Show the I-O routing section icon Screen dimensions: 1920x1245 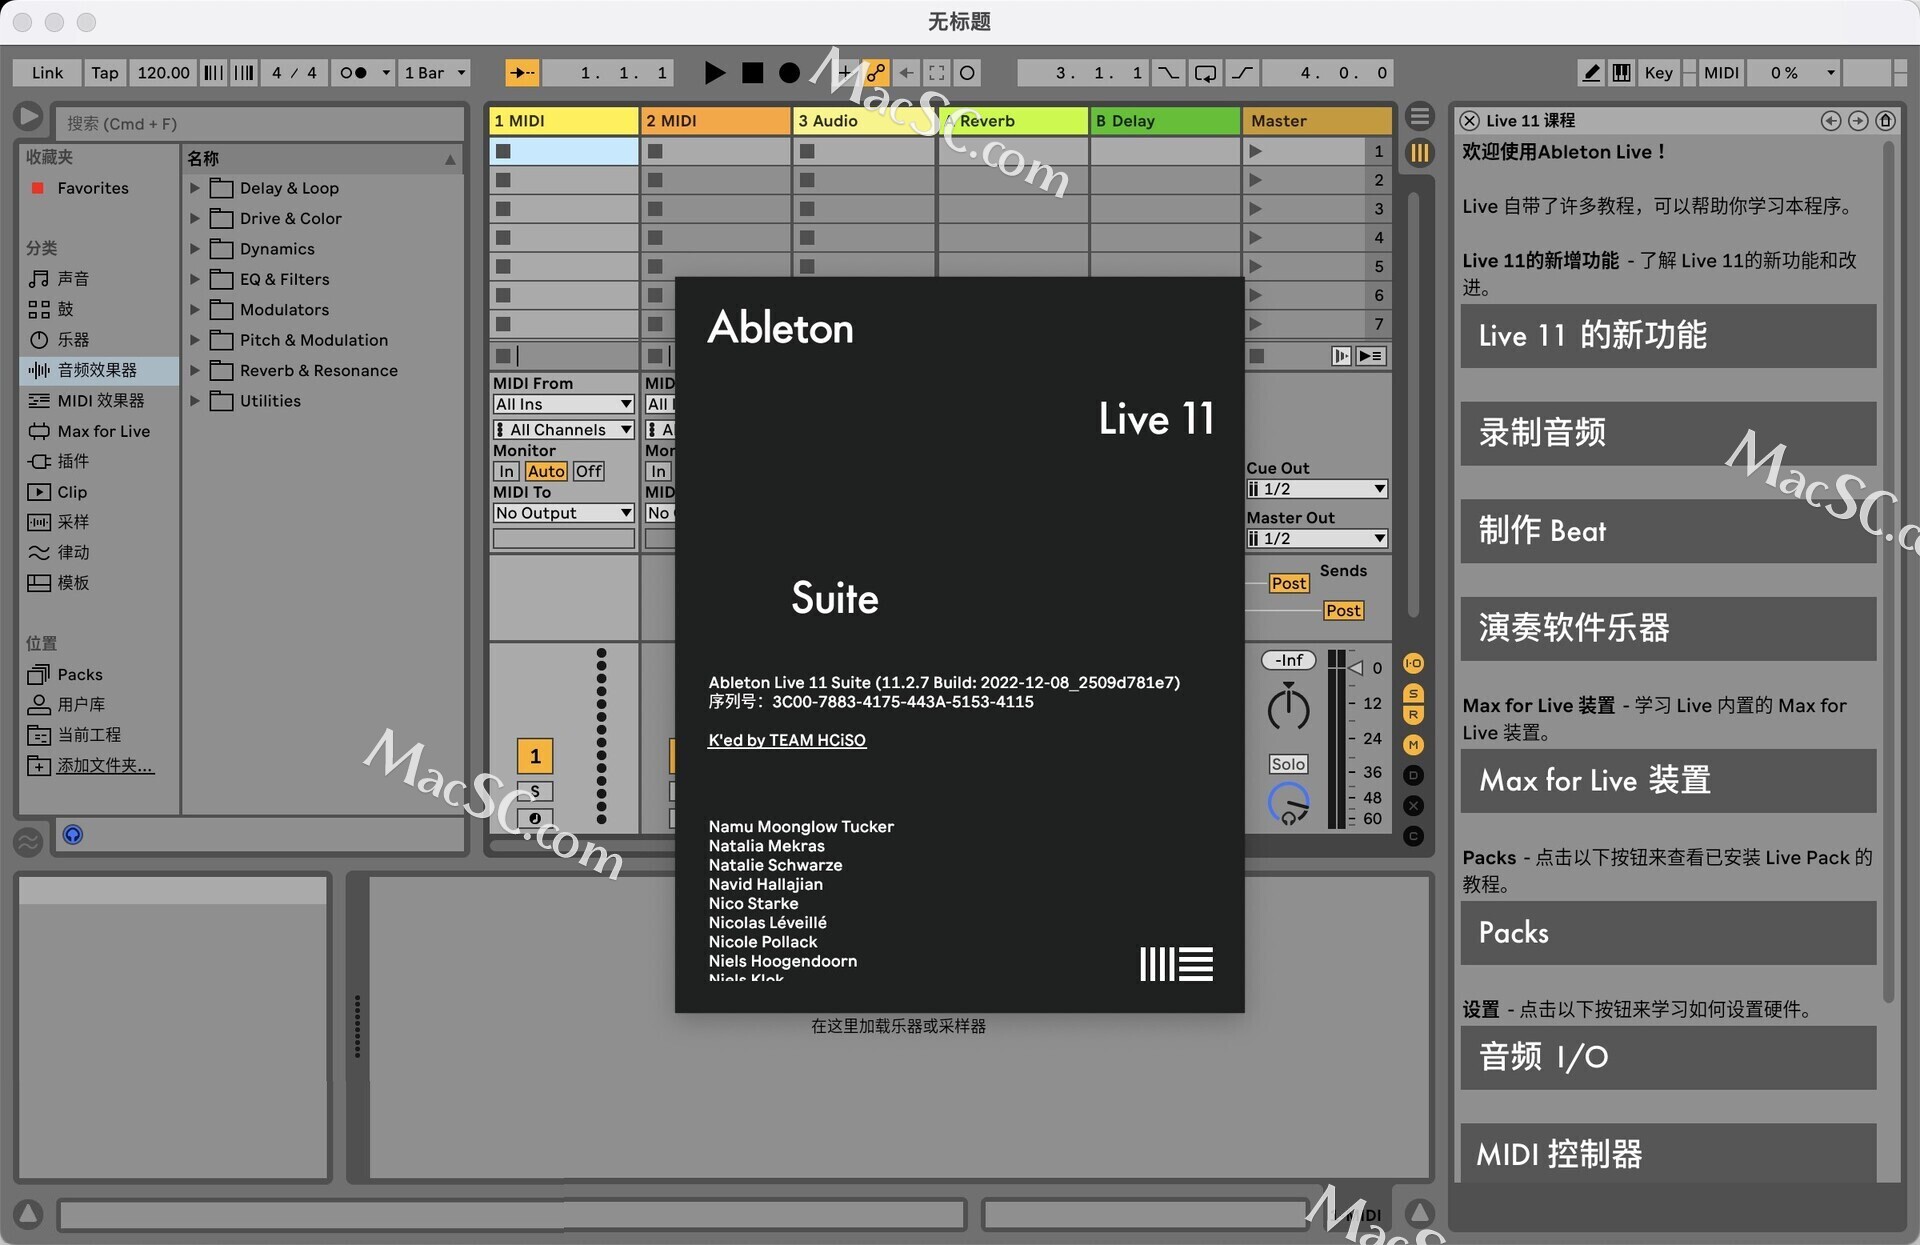tap(1413, 663)
